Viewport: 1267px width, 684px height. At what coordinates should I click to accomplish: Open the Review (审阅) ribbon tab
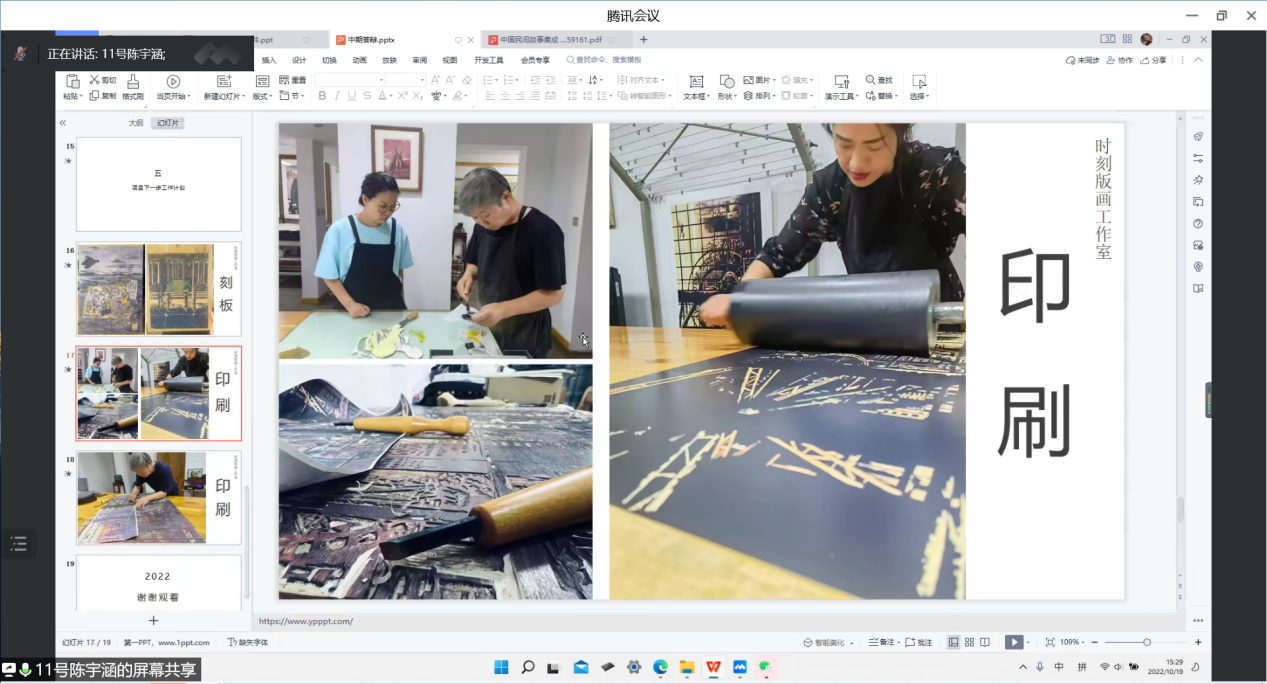[419, 60]
